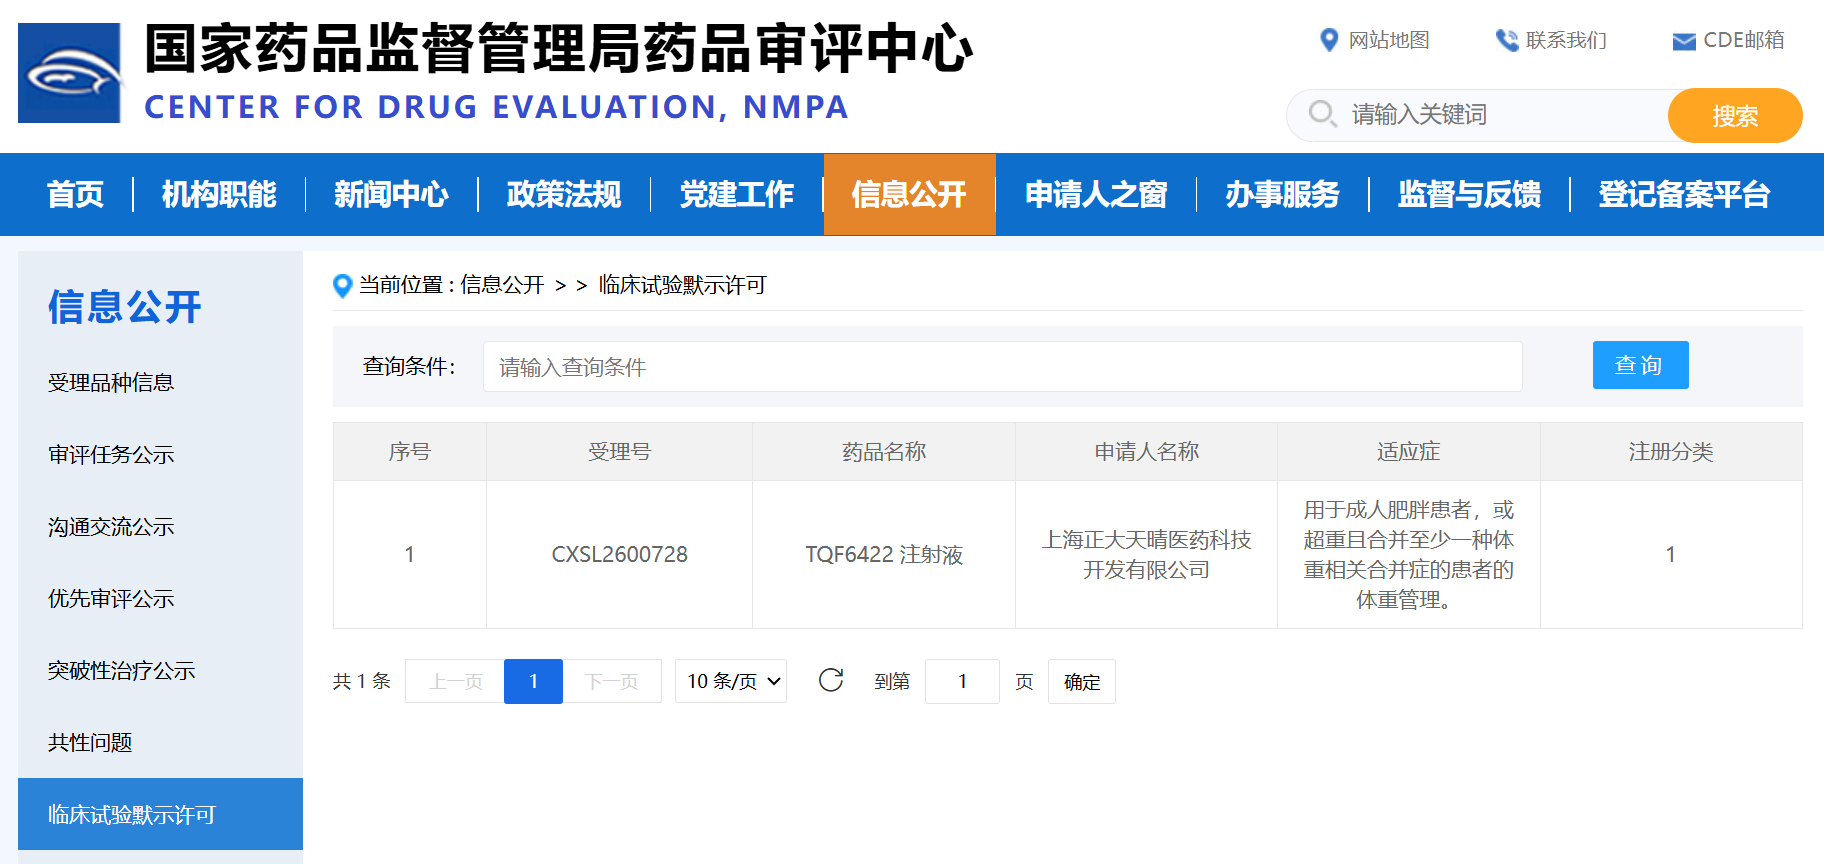Open the 监督与反馈 navigation tab
The width and height of the screenshot is (1824, 864).
1470,194
